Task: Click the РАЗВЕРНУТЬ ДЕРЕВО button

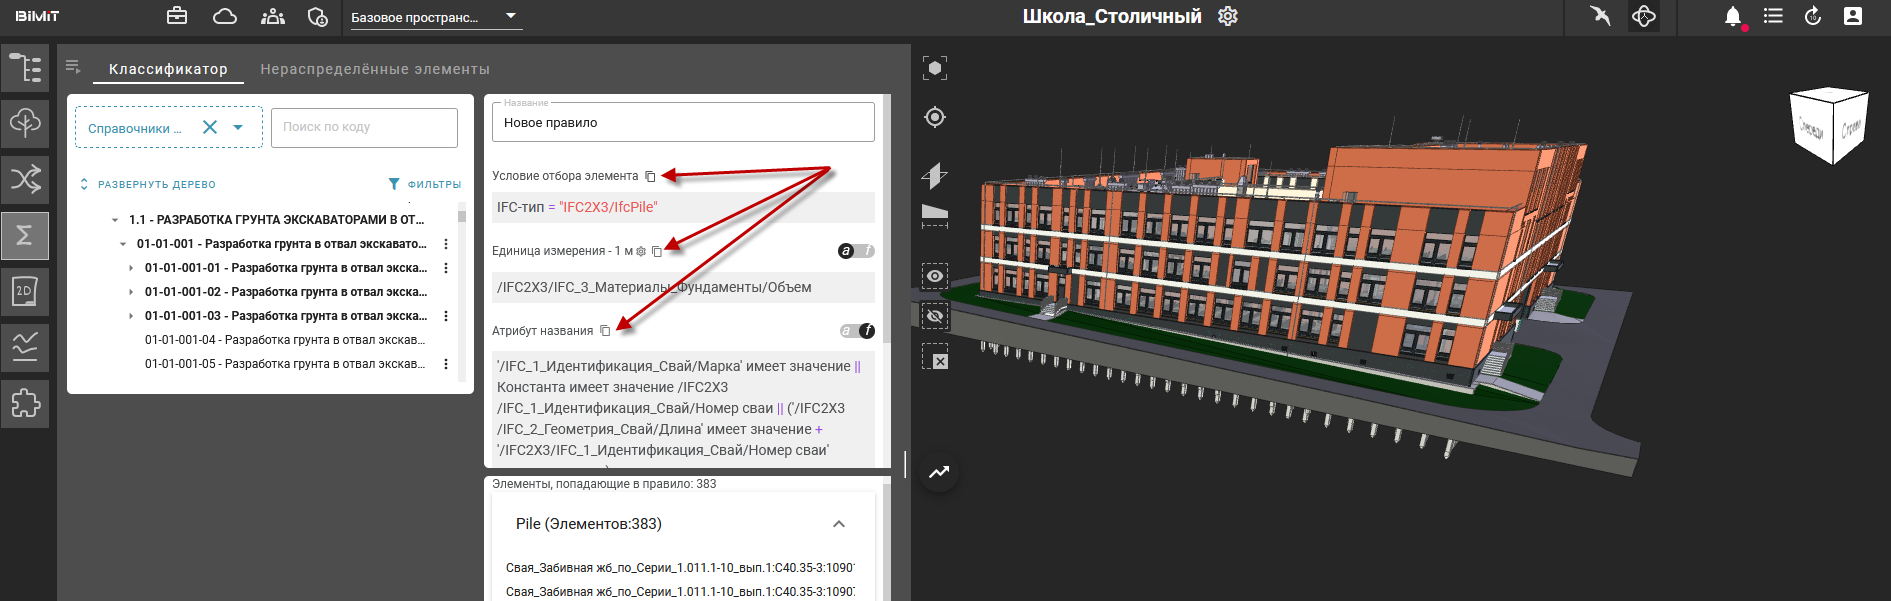Action: 148,184
